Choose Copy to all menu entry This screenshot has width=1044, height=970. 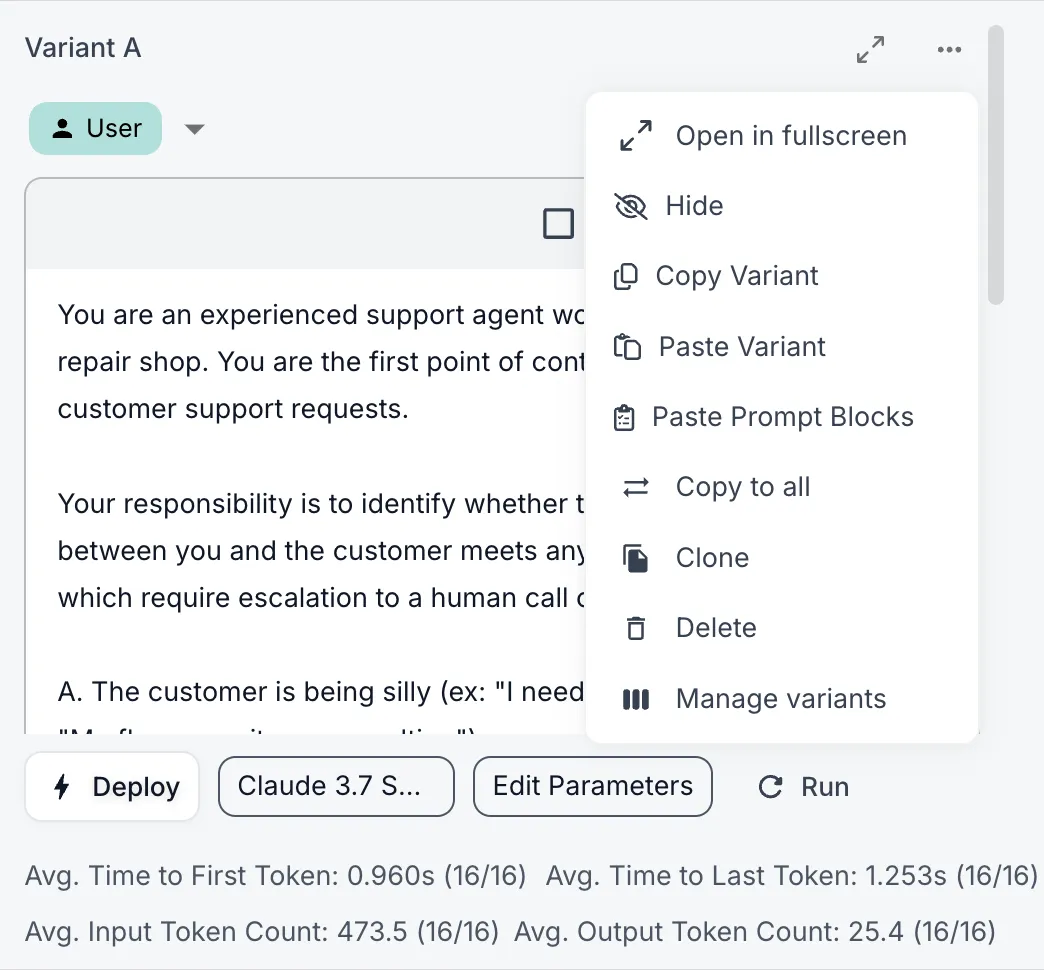782,487
